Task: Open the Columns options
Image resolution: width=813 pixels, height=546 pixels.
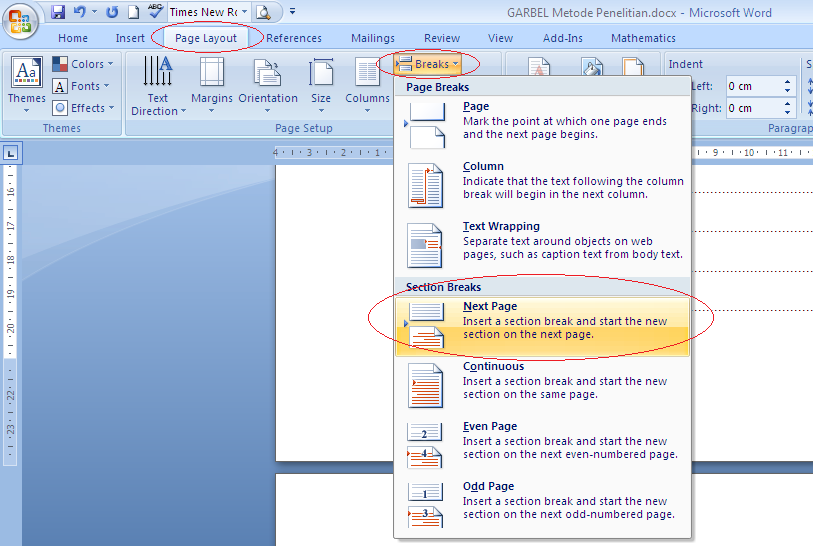Action: click(367, 85)
